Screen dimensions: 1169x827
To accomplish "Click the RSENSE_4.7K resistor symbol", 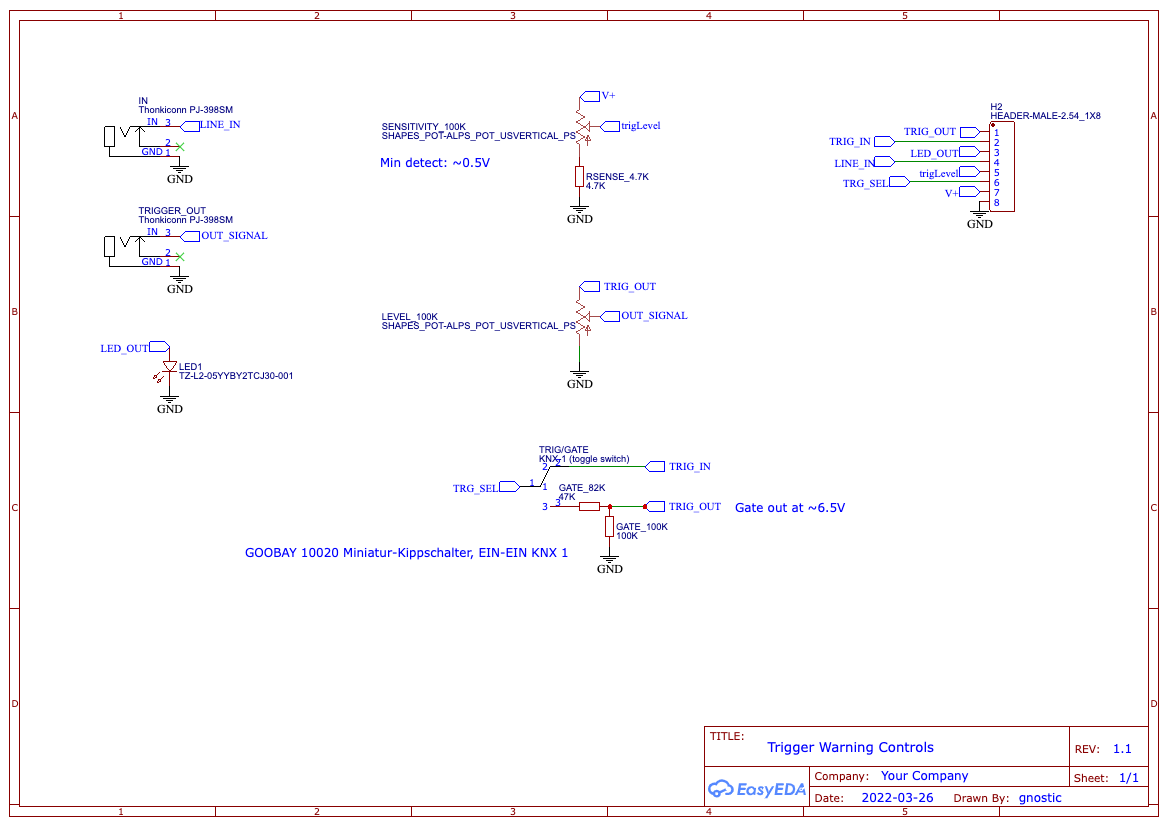I will pos(579,177).
